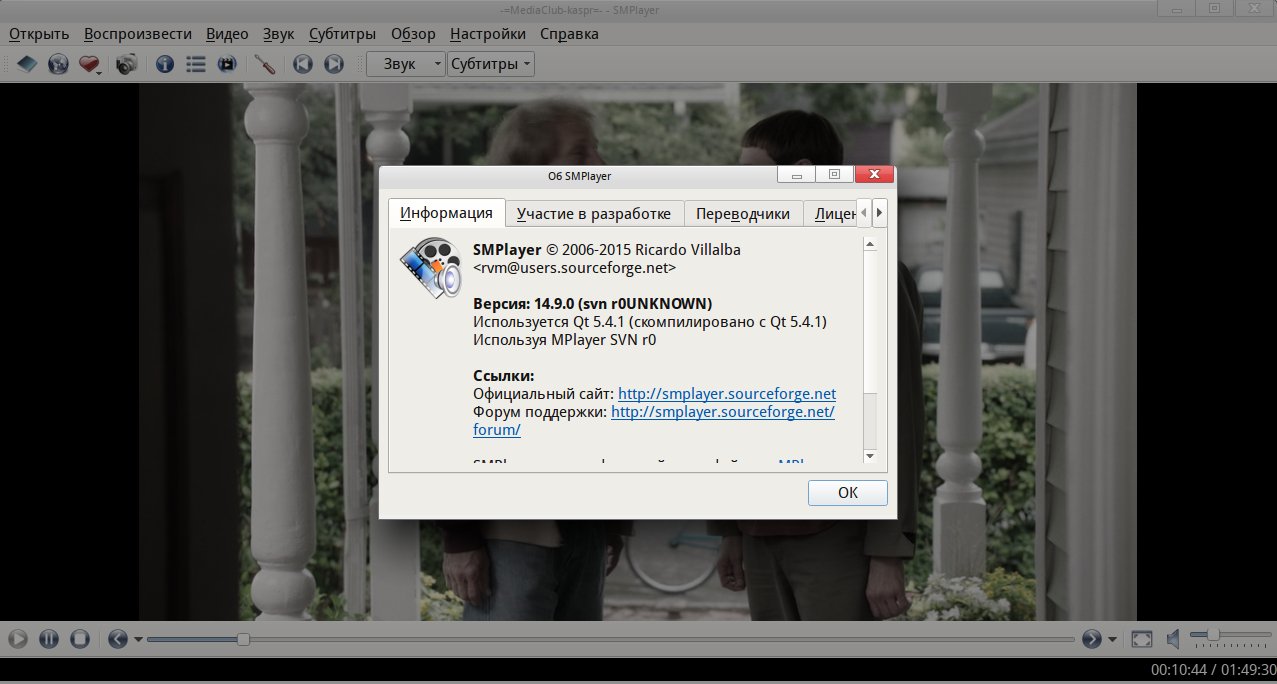Open preferences screwdriver icon
This screenshot has width=1277, height=684.
point(265,64)
